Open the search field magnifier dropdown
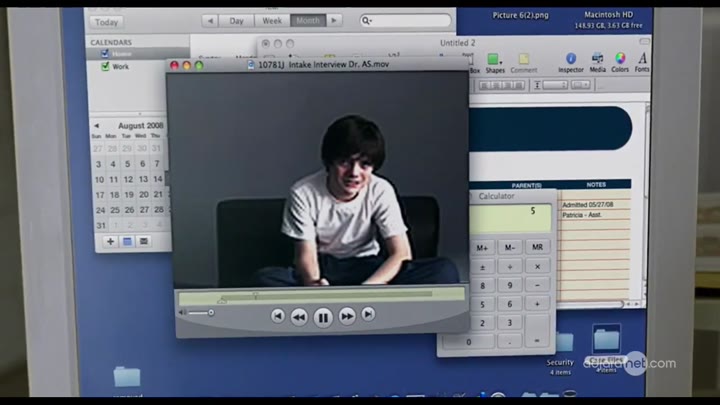The height and width of the screenshot is (405, 720). pyautogui.click(x=368, y=20)
